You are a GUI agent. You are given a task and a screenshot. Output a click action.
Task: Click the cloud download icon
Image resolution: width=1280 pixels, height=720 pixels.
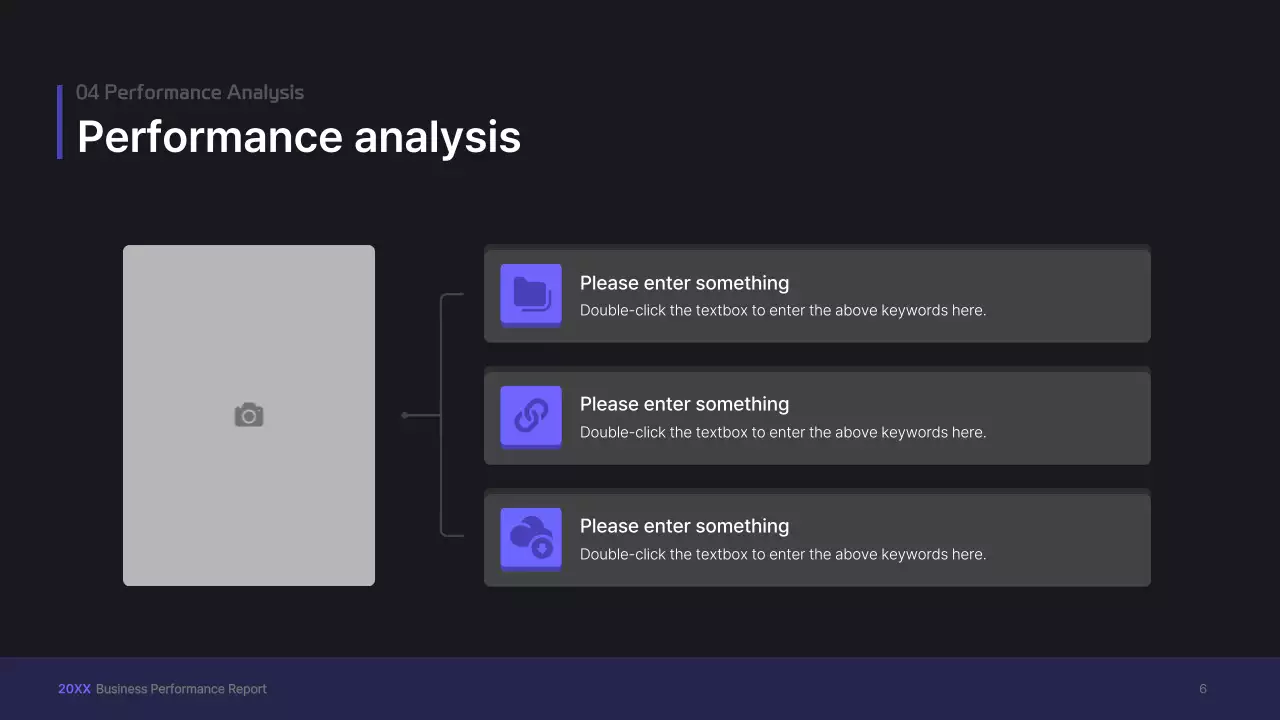click(x=531, y=538)
